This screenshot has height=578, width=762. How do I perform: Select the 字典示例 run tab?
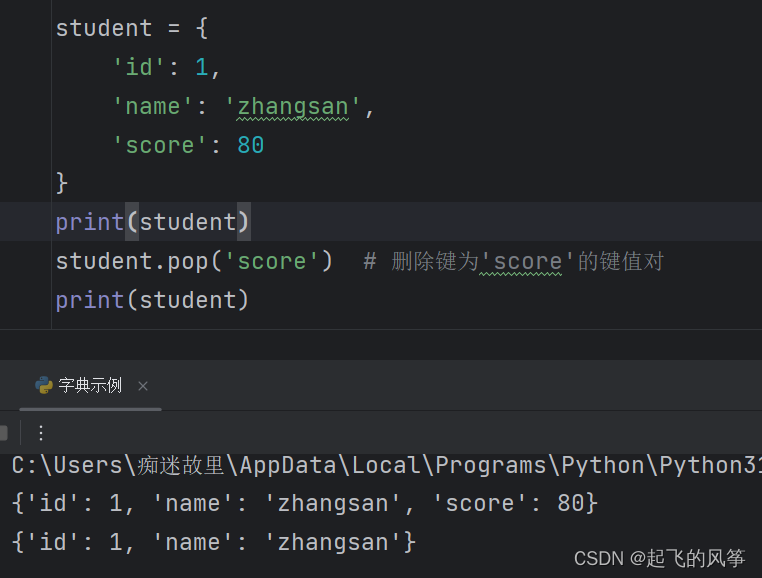point(90,385)
